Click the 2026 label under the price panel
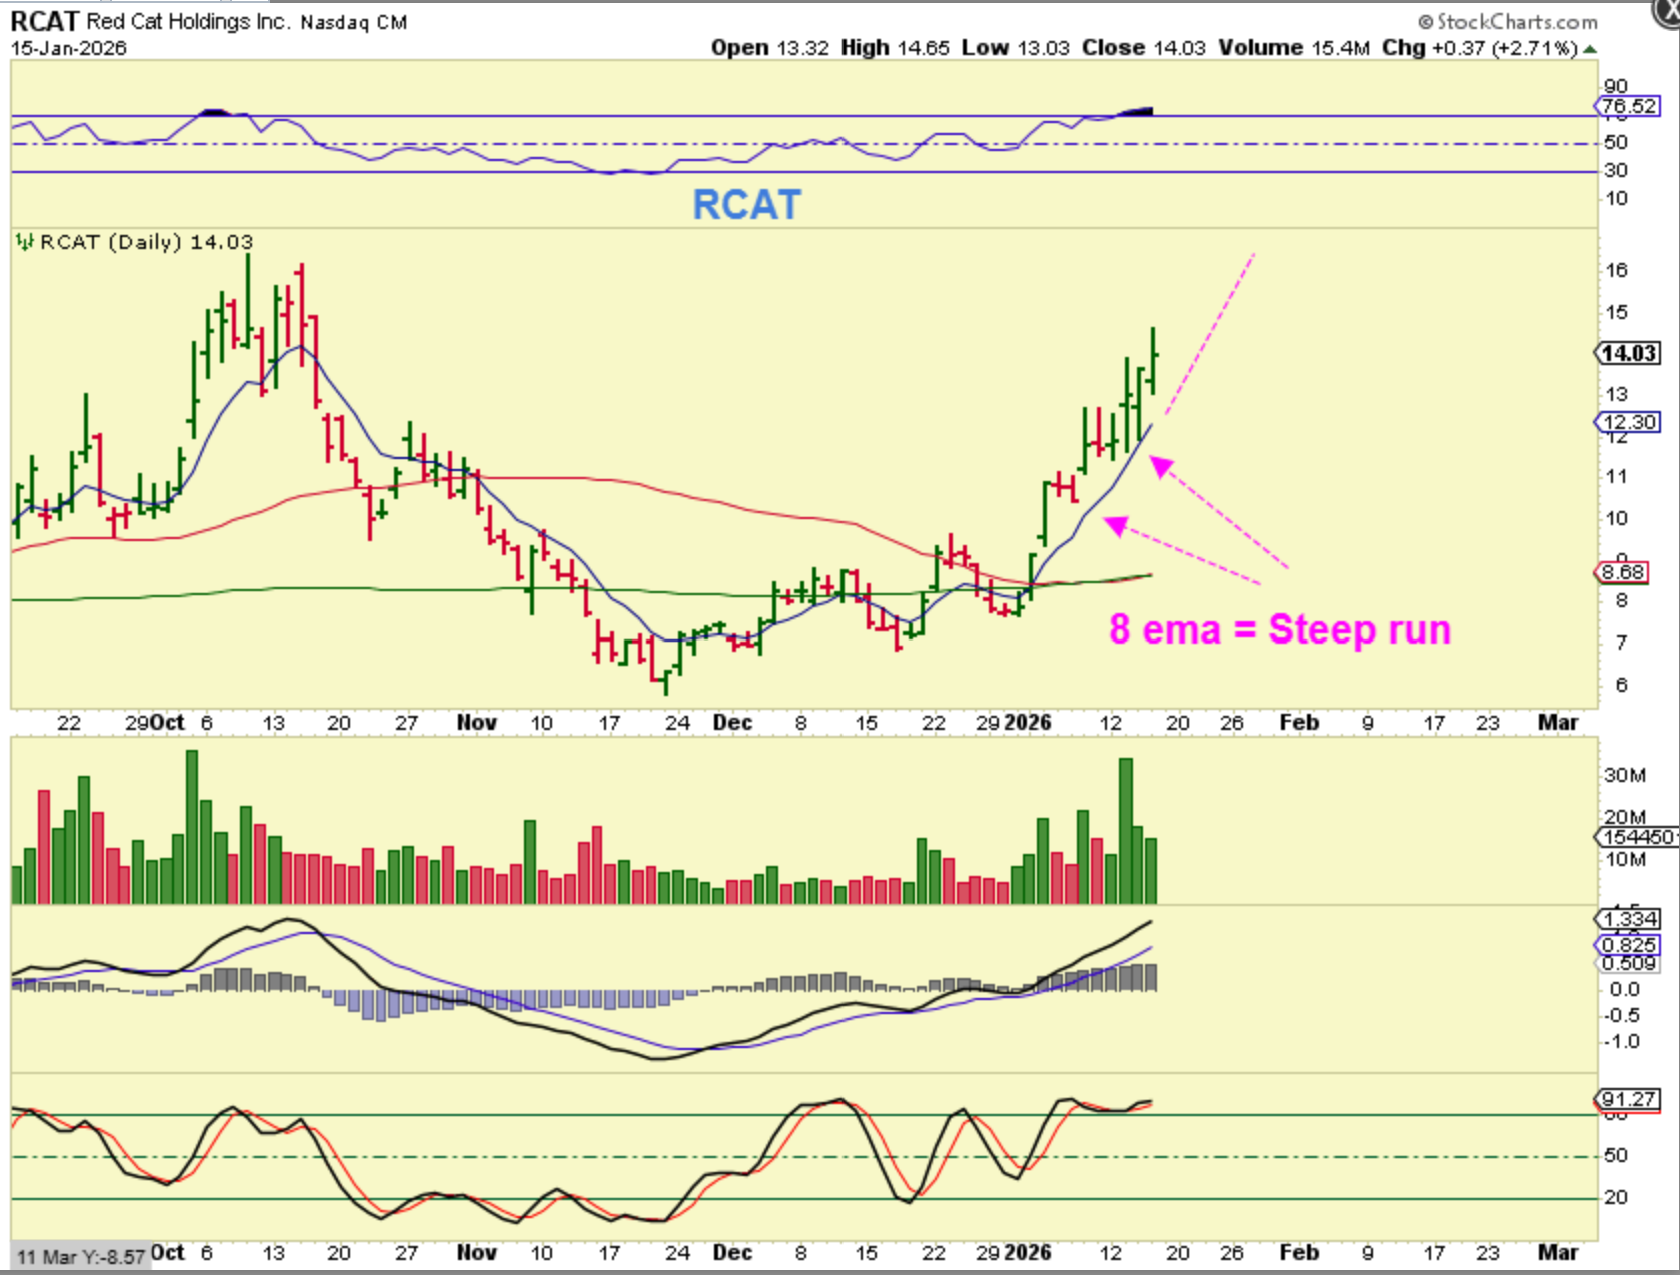1680x1275 pixels. coord(1028,723)
